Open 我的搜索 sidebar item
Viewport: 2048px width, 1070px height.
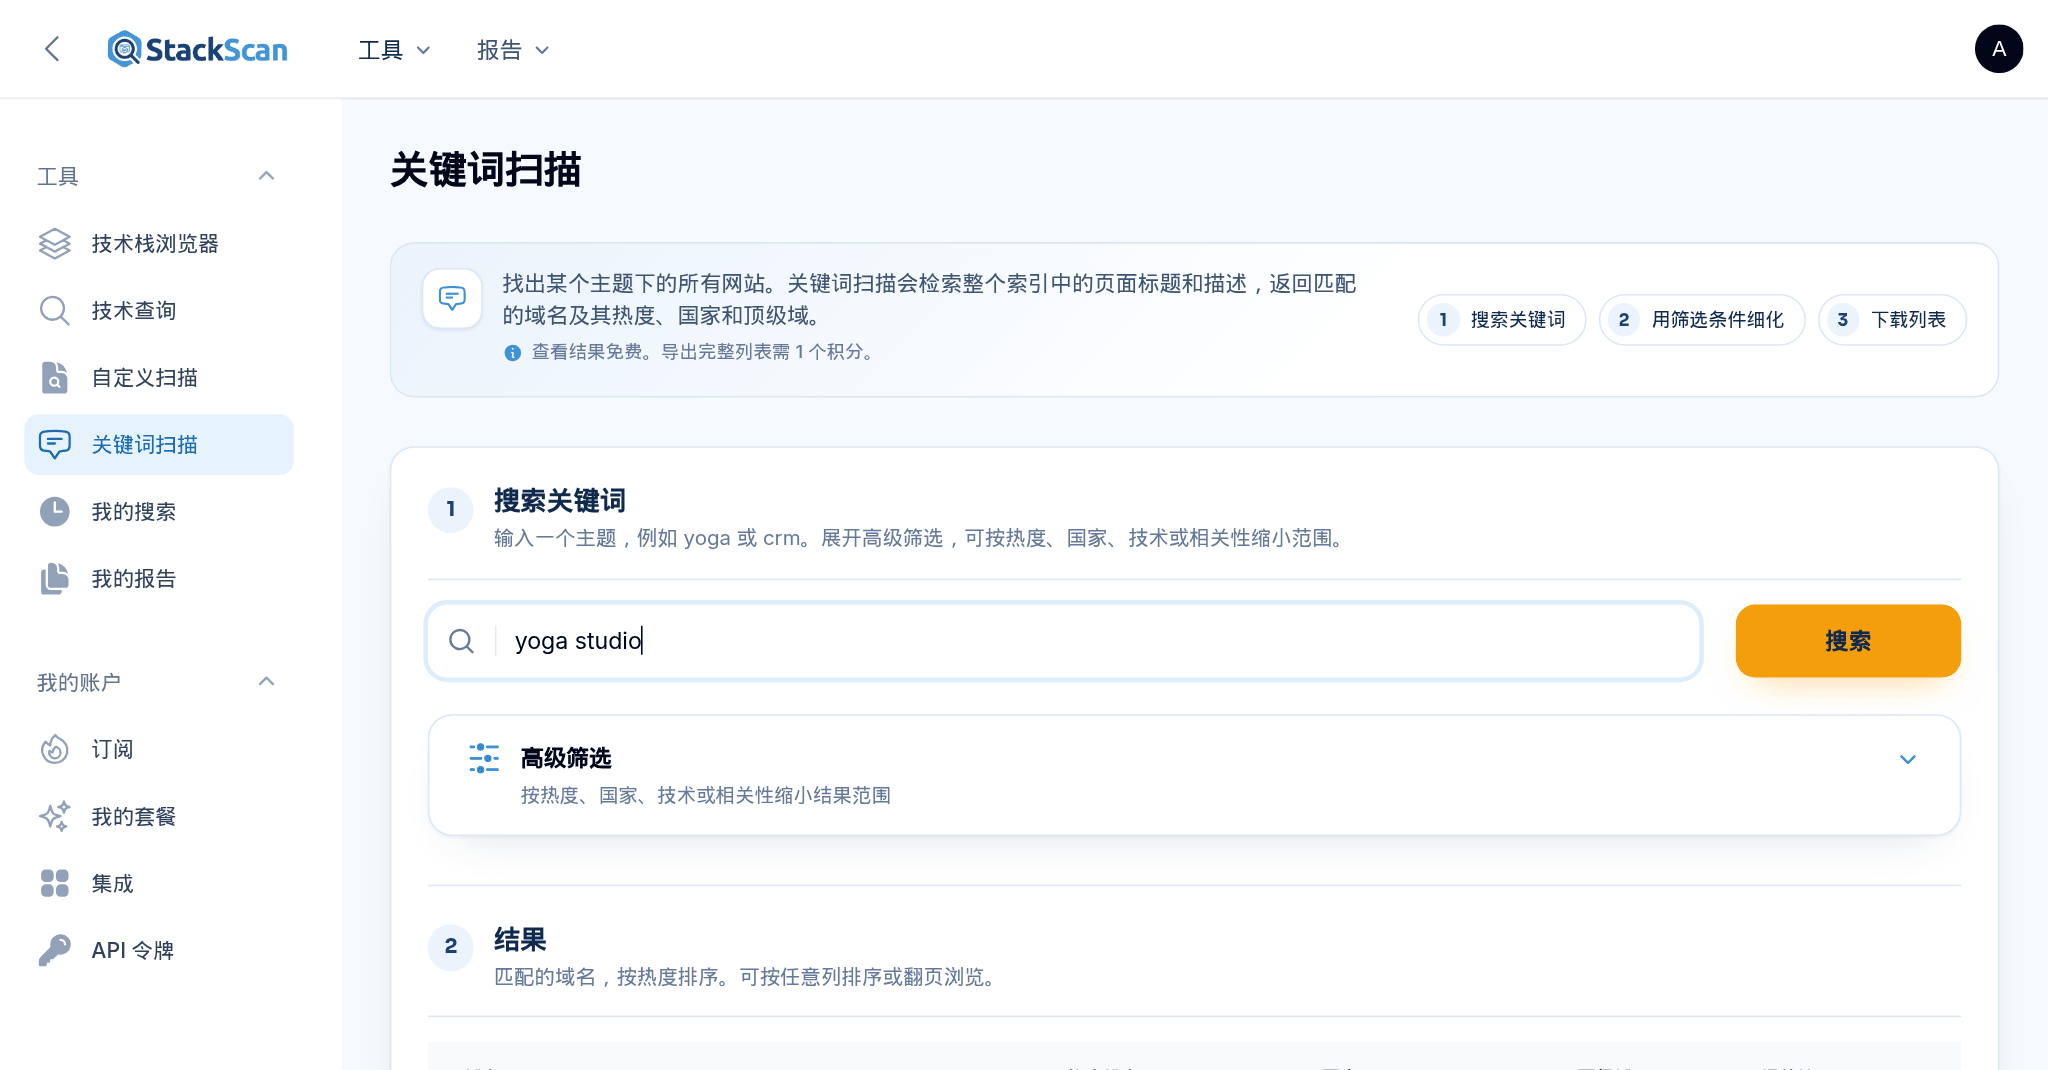(159, 512)
